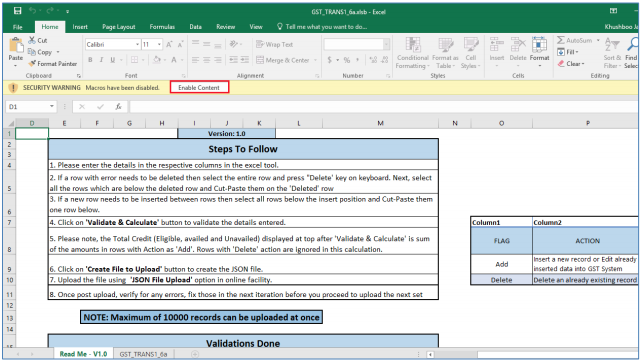Switch to the Review tab
The height and width of the screenshot is (361, 642).
[226, 27]
